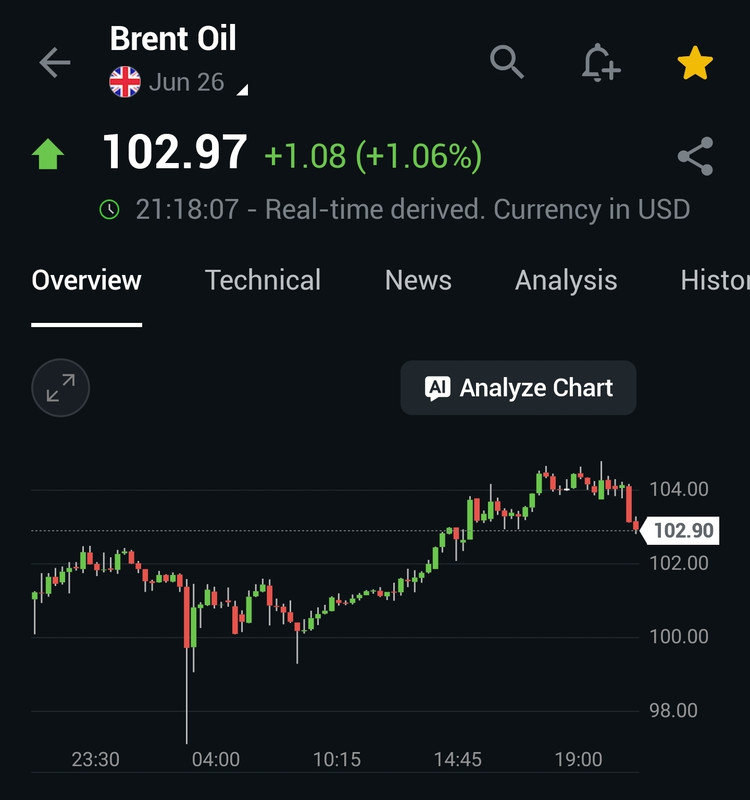Image resolution: width=750 pixels, height=800 pixels.
Task: Share Brent Oil via share icon
Action: 695,156
